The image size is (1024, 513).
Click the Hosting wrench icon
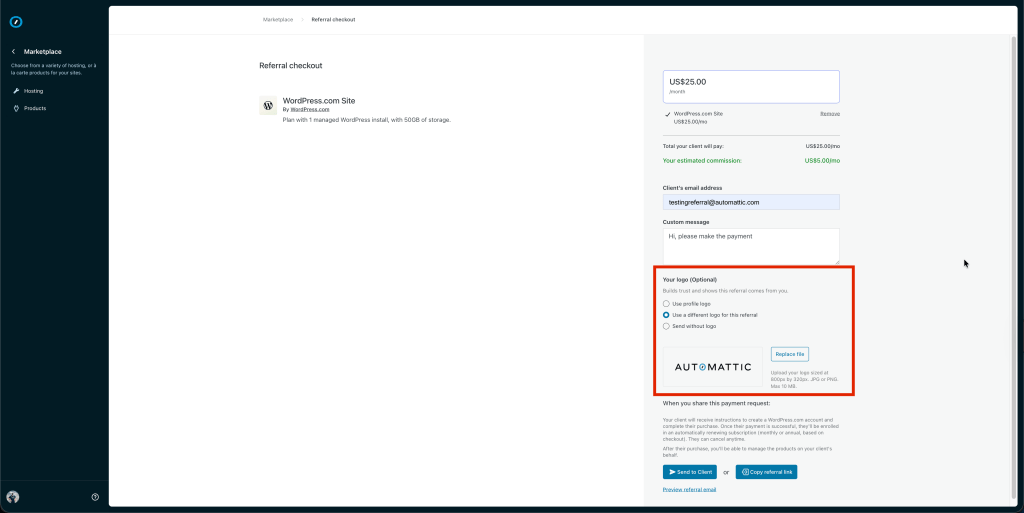click(16, 91)
